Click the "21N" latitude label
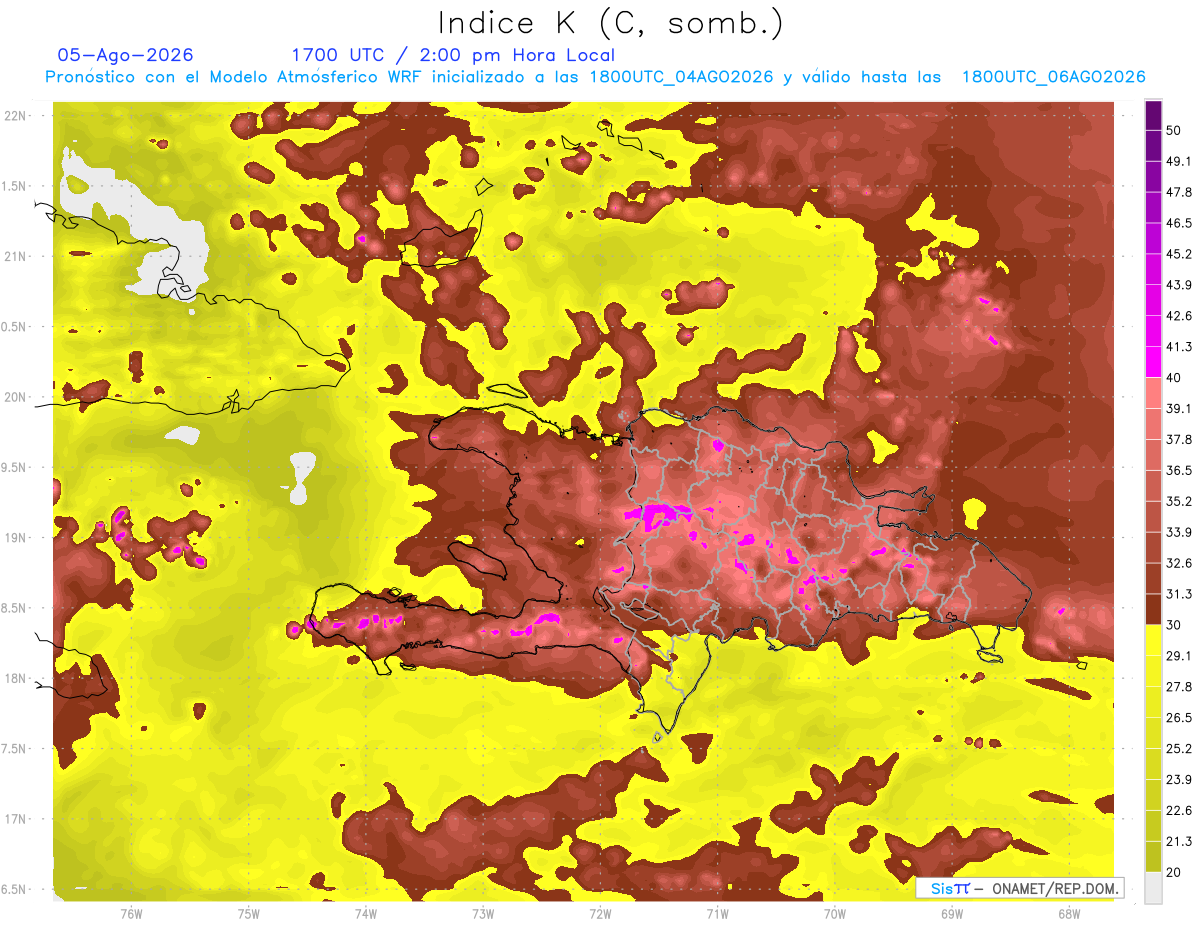The image size is (1200, 927). point(16,256)
